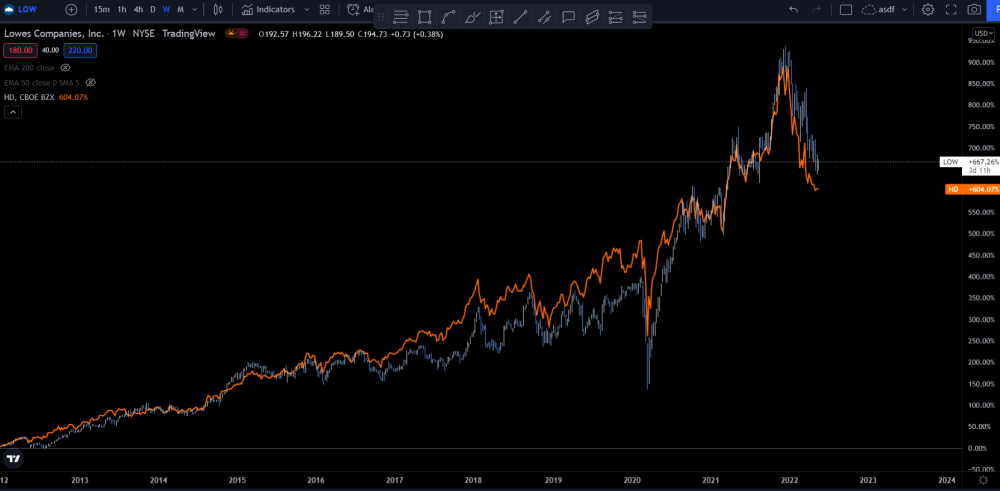Open the chart layout selector square
Image resolution: width=1000 pixels, height=491 pixels.
846,10
